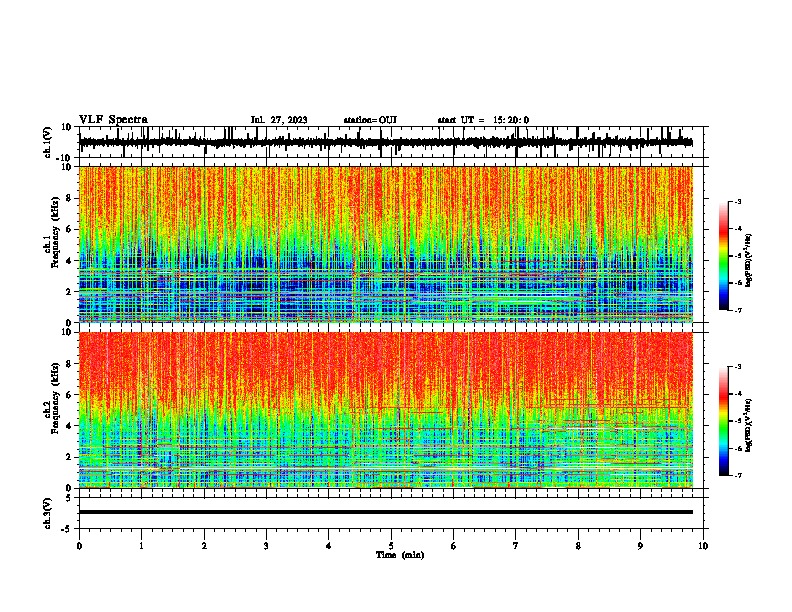Viewport: 792px width, 612px height.
Task: Click "-3" atop the ch.1 colorbar
Action: click(x=737, y=202)
